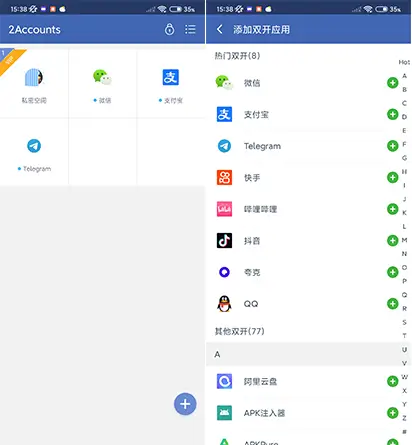Jump to letter M in alphabet index
Image resolution: width=412 pixels, height=445 pixels.
coord(404,240)
